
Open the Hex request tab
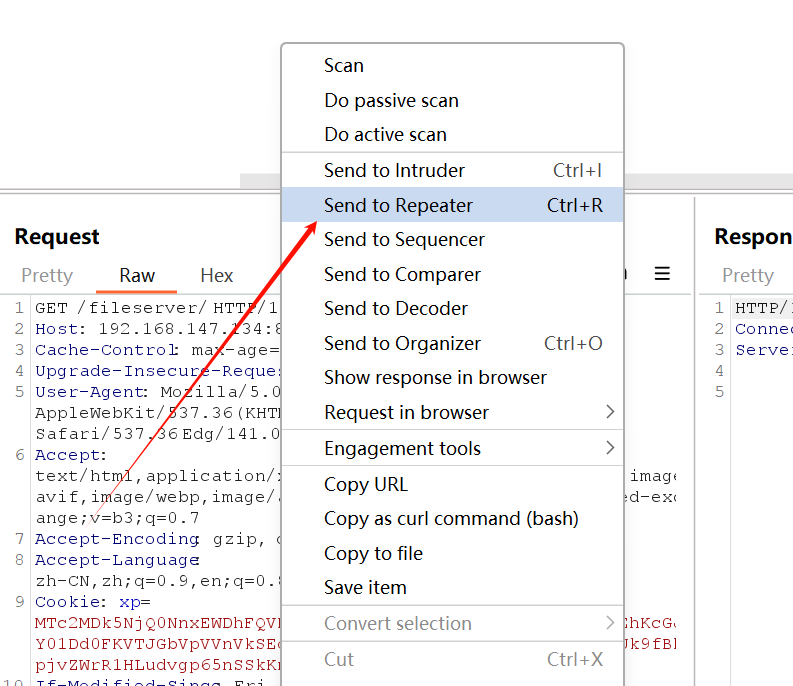(216, 276)
